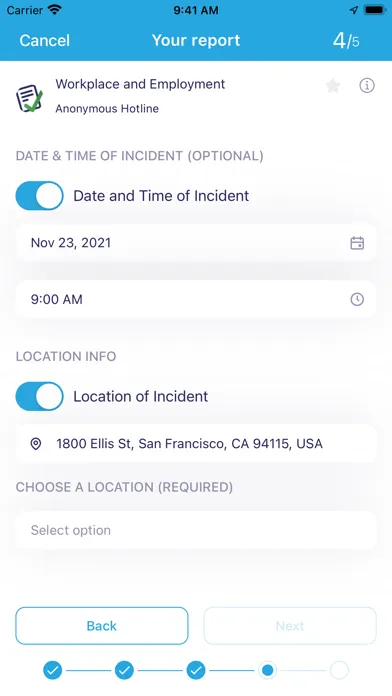Disable Date and Time of Incident toggle
Image resolution: width=392 pixels, height=696 pixels.
(40, 195)
